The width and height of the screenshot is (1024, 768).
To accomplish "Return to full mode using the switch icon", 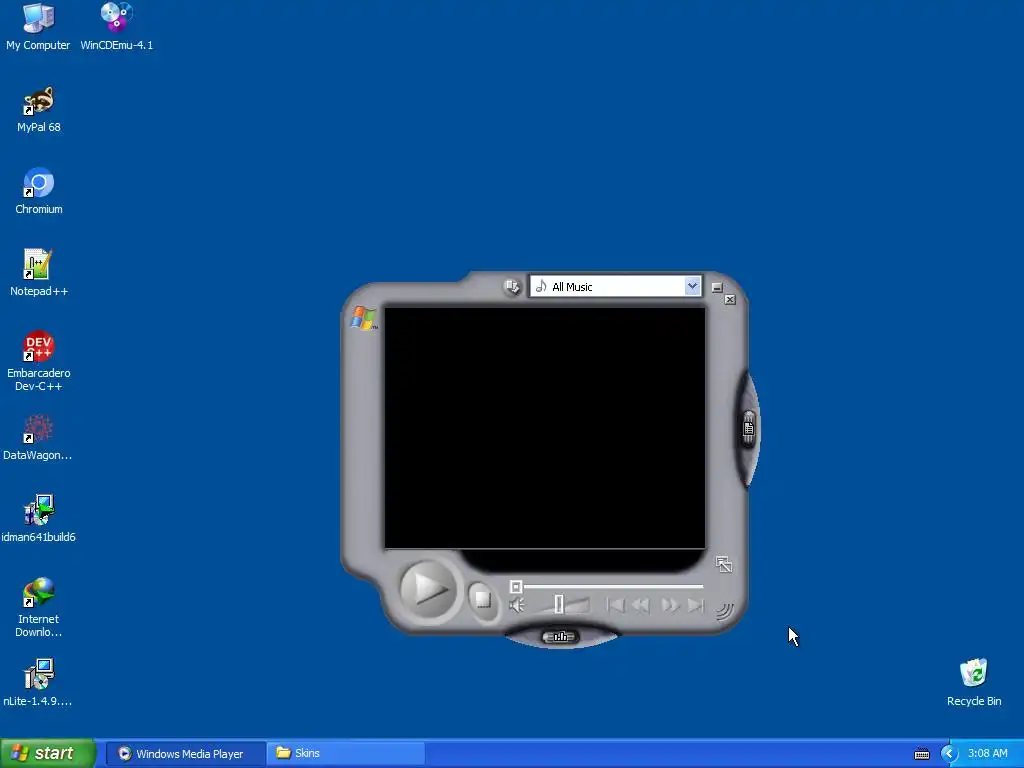I will click(x=724, y=564).
